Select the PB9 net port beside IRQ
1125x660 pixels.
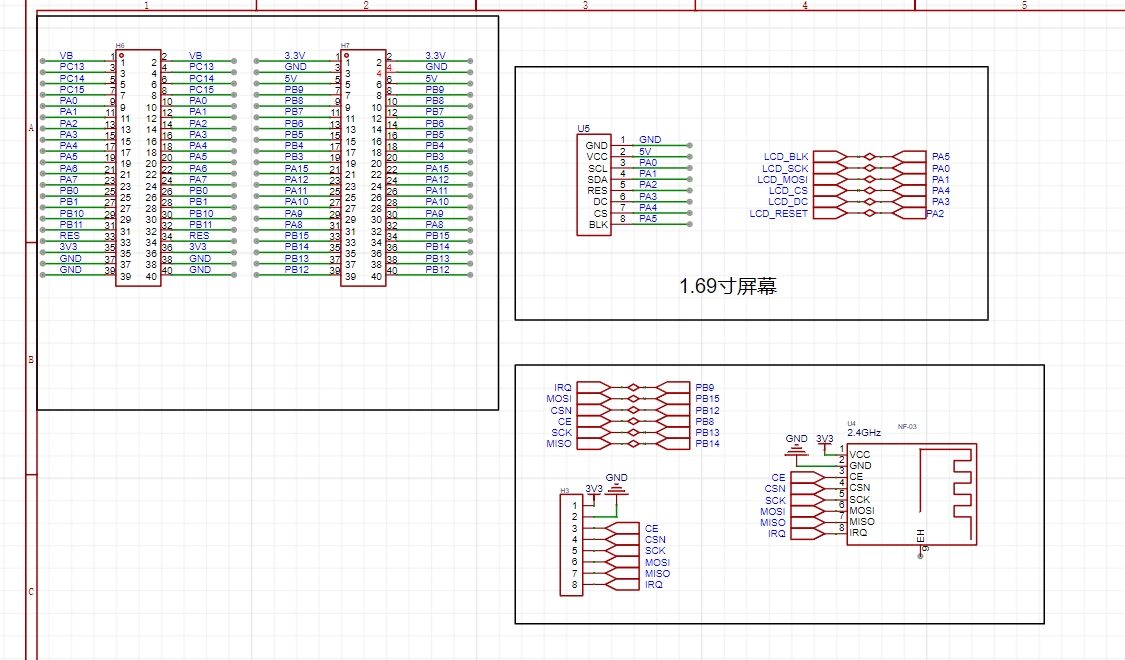674,387
